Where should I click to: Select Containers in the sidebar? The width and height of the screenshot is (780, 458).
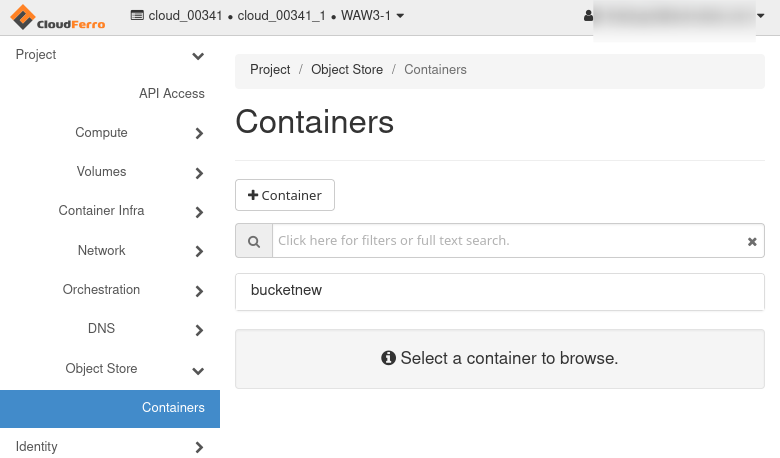click(x=173, y=408)
